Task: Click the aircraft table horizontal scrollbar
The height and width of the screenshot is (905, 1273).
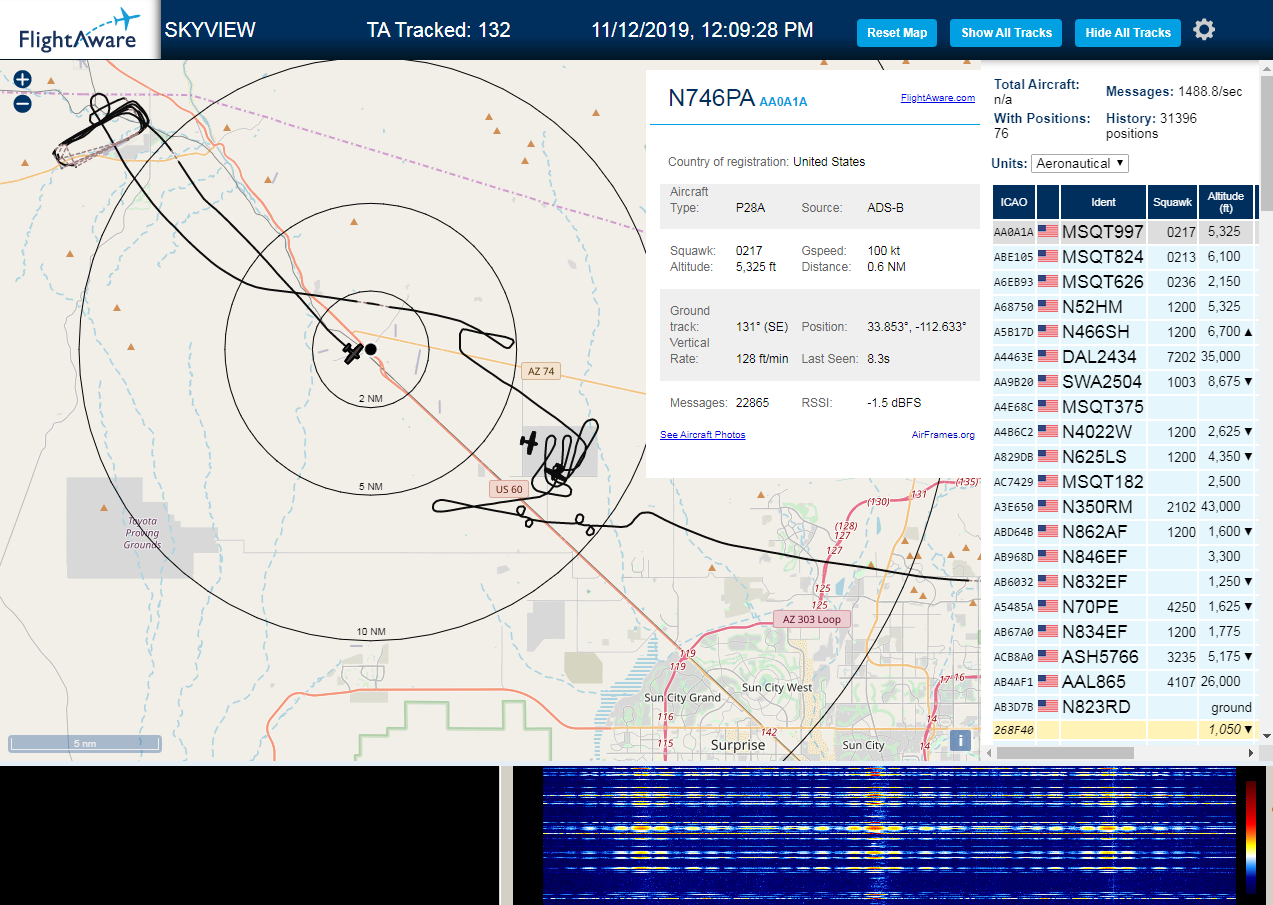Action: [1063, 752]
